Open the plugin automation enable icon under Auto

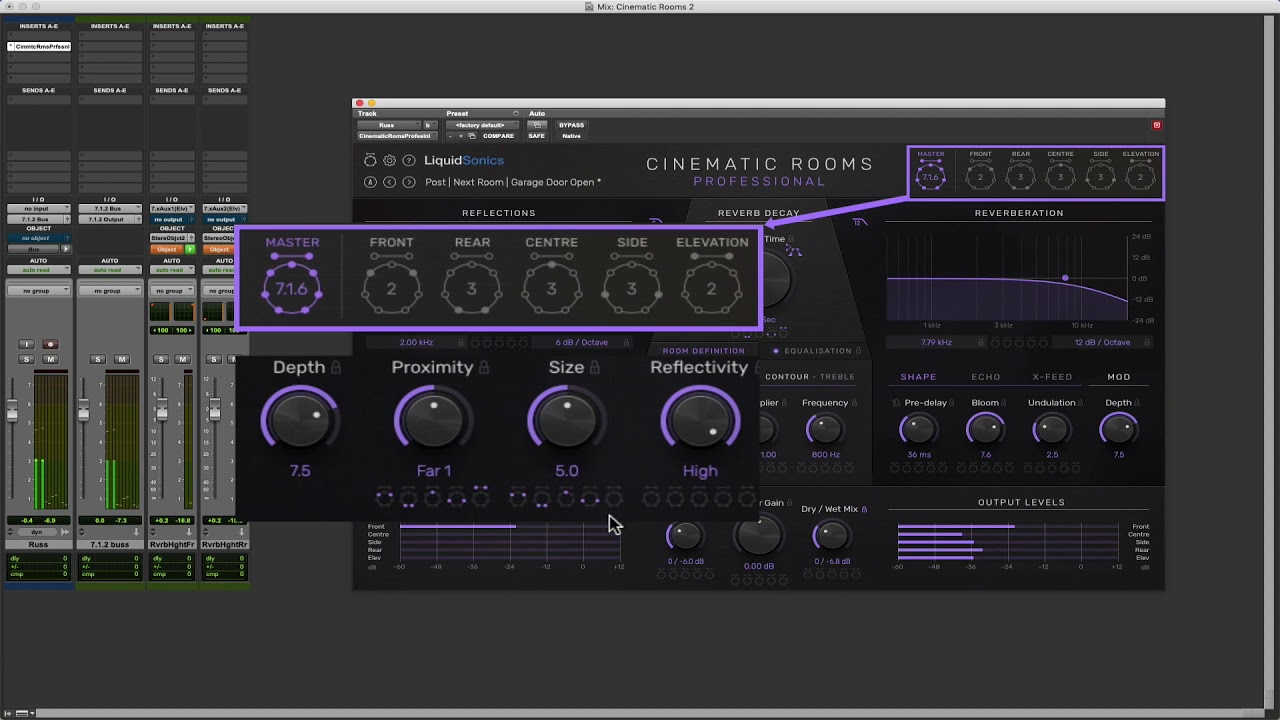[536, 125]
